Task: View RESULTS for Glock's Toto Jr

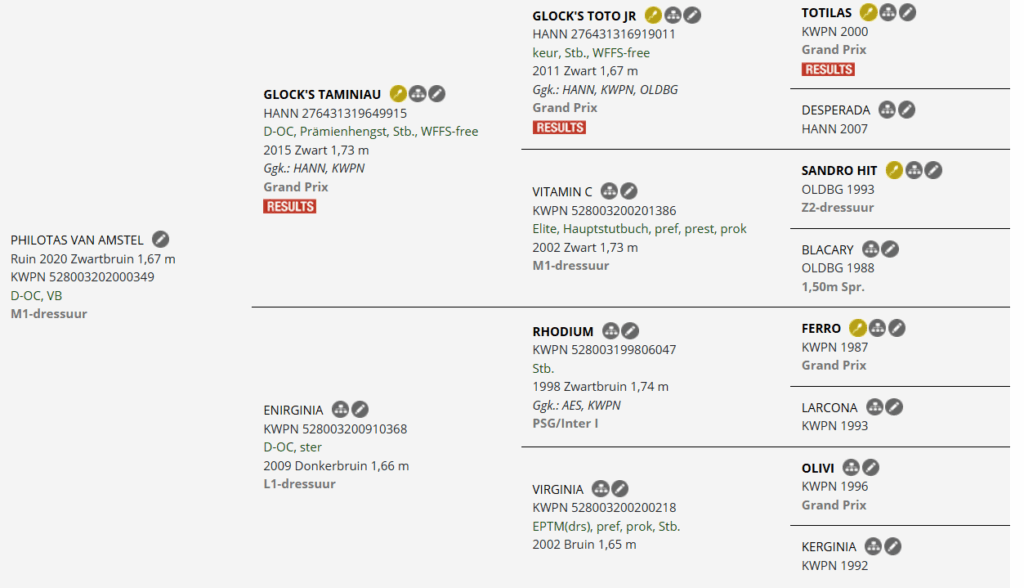Action: [x=559, y=127]
